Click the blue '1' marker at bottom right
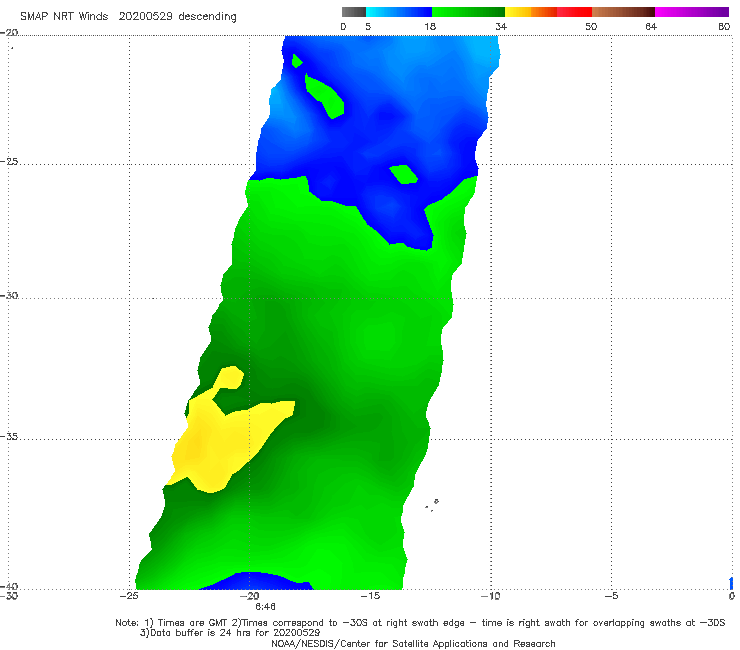This screenshot has width=740, height=650. 732,583
